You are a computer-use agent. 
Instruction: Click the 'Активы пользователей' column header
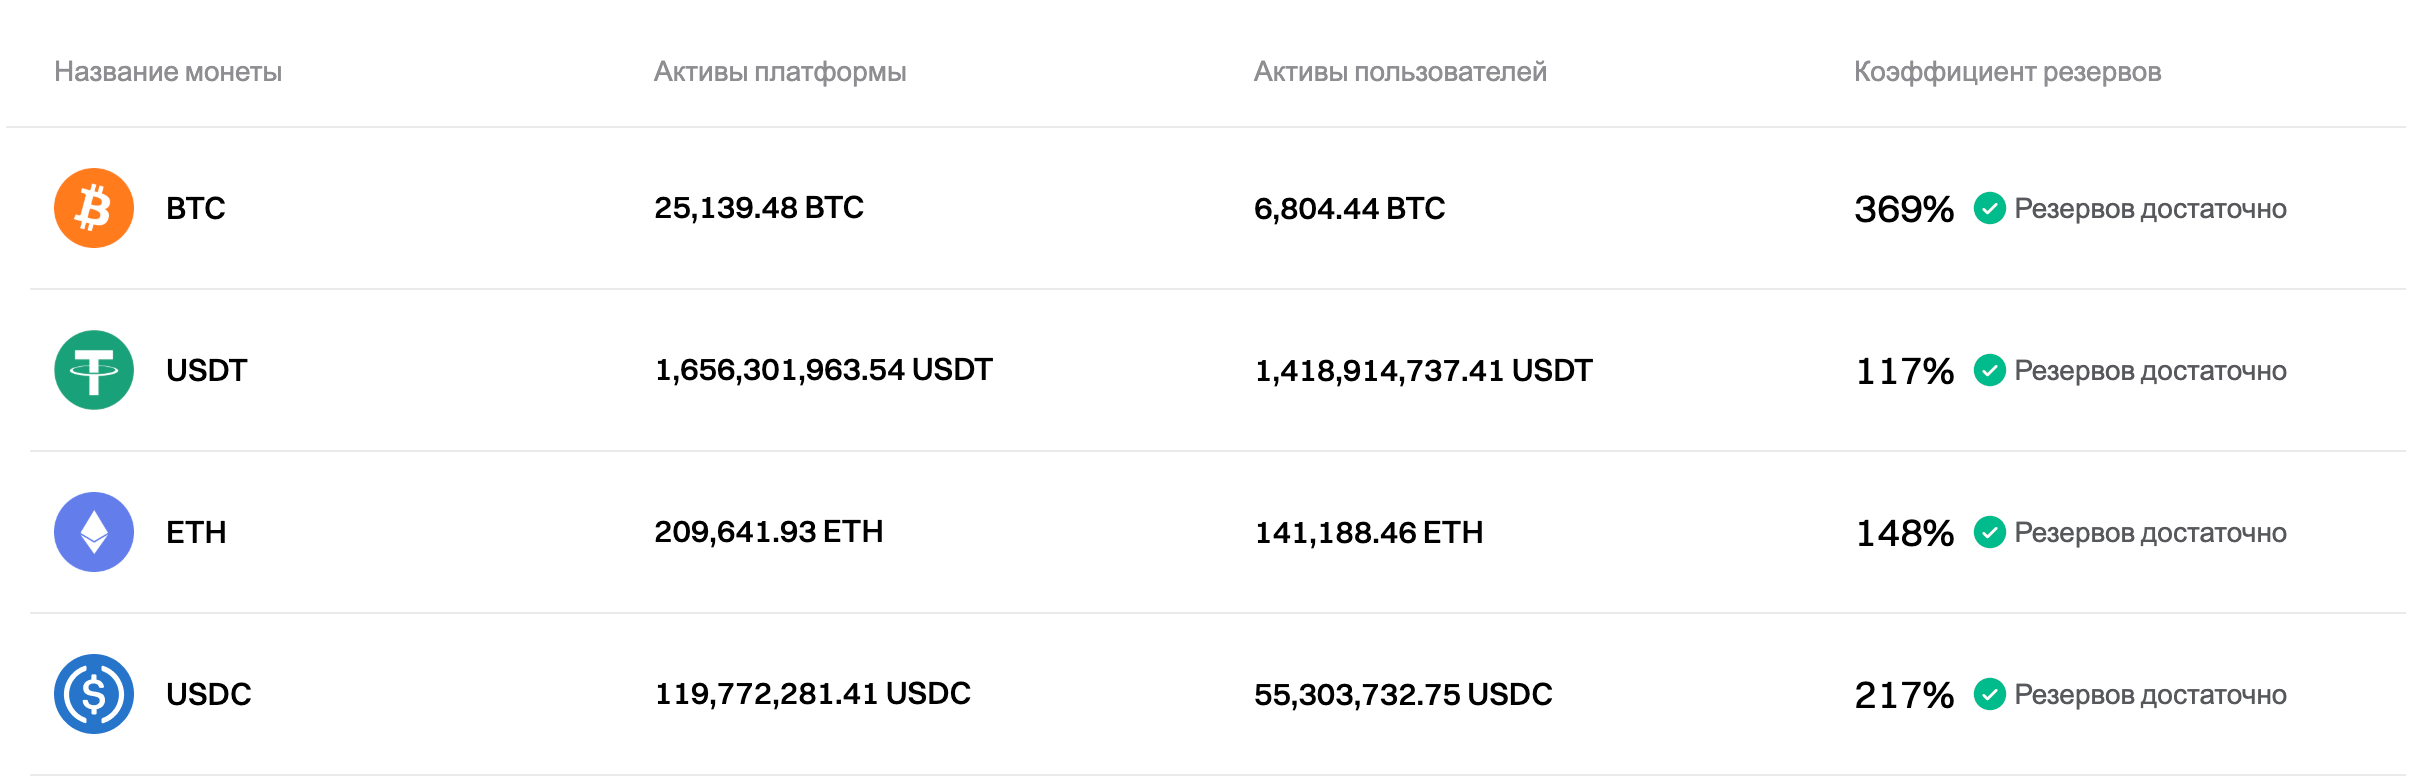click(1400, 72)
